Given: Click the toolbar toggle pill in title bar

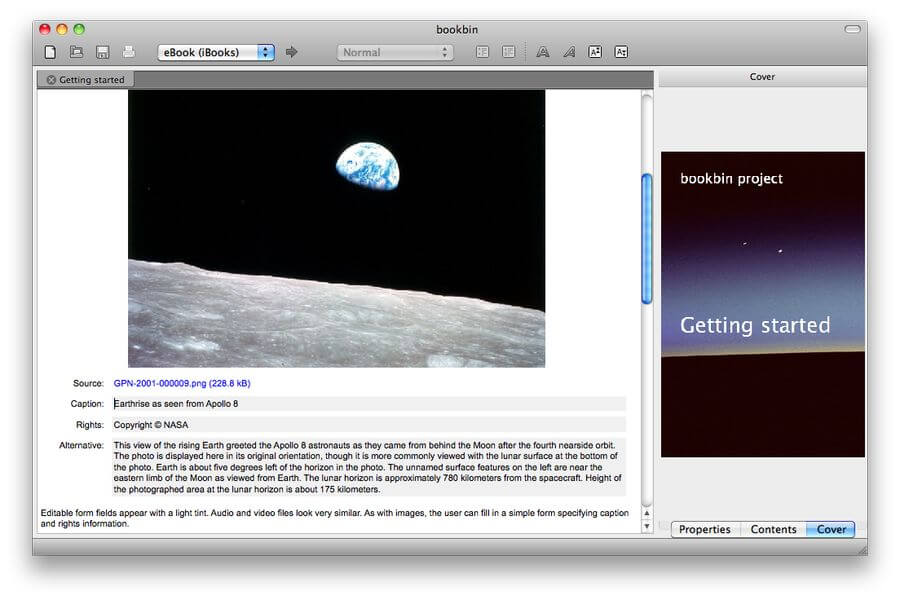Looking at the screenshot, I should (x=852, y=29).
